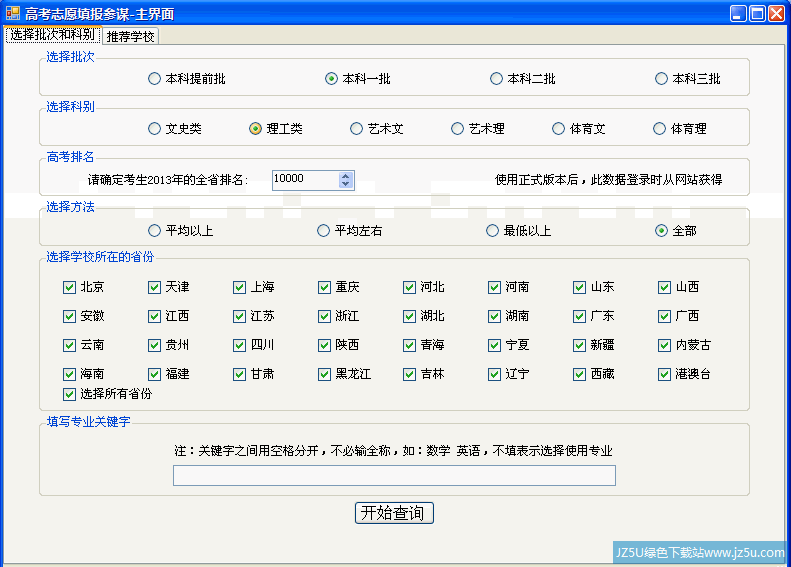Pick the 本科三批 batch
The image size is (791, 567).
click(x=661, y=79)
